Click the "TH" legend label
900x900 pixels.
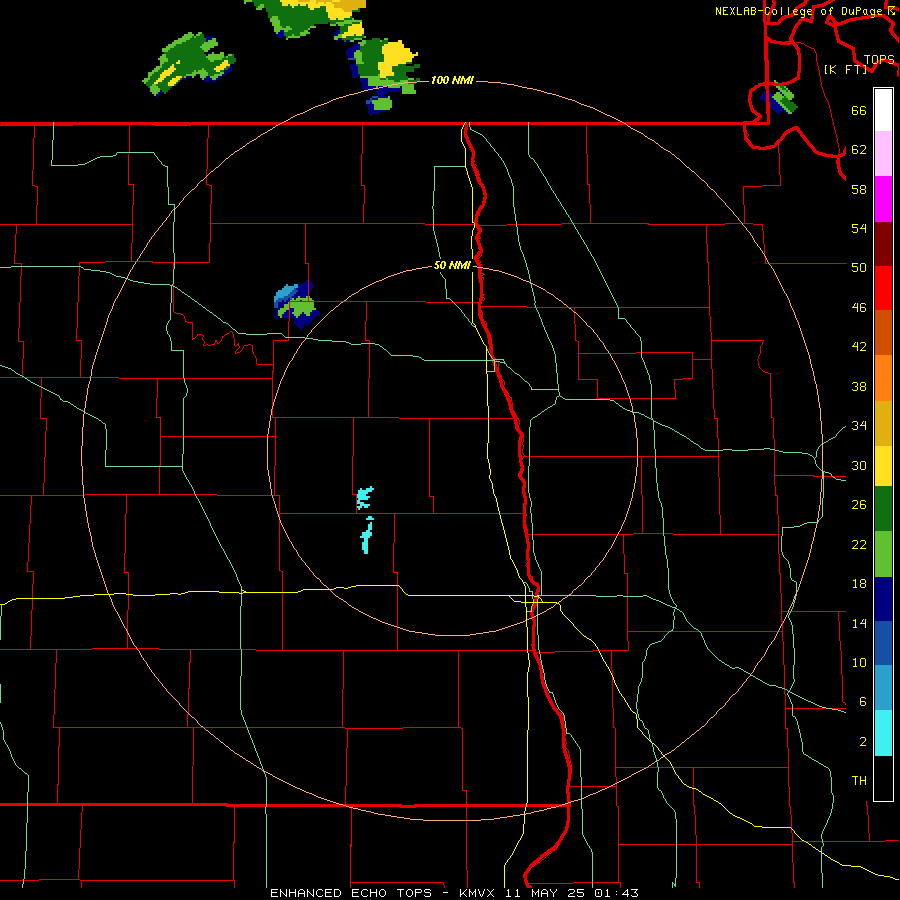(859, 781)
